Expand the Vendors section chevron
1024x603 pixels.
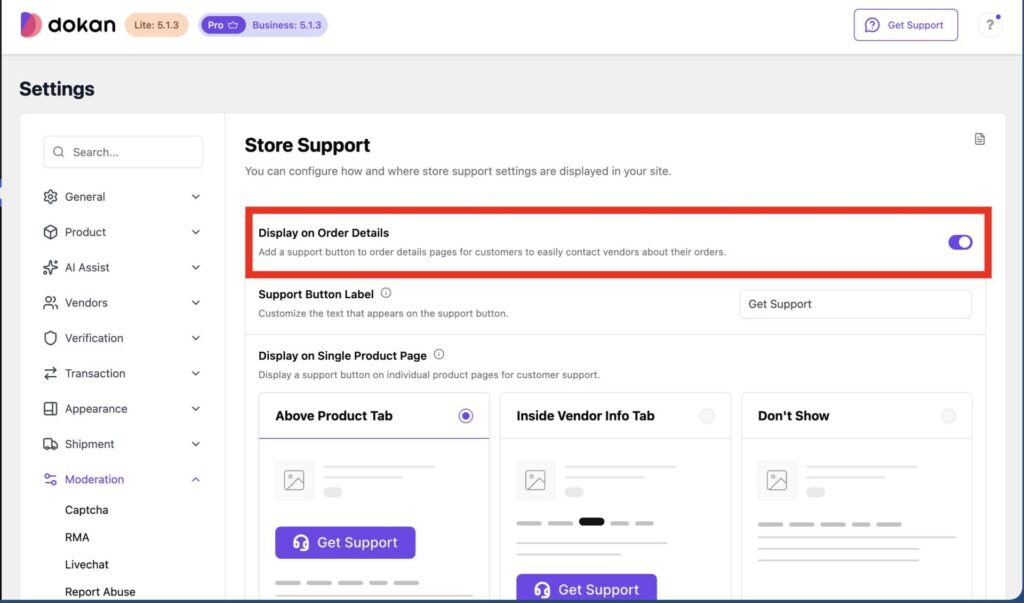(196, 302)
